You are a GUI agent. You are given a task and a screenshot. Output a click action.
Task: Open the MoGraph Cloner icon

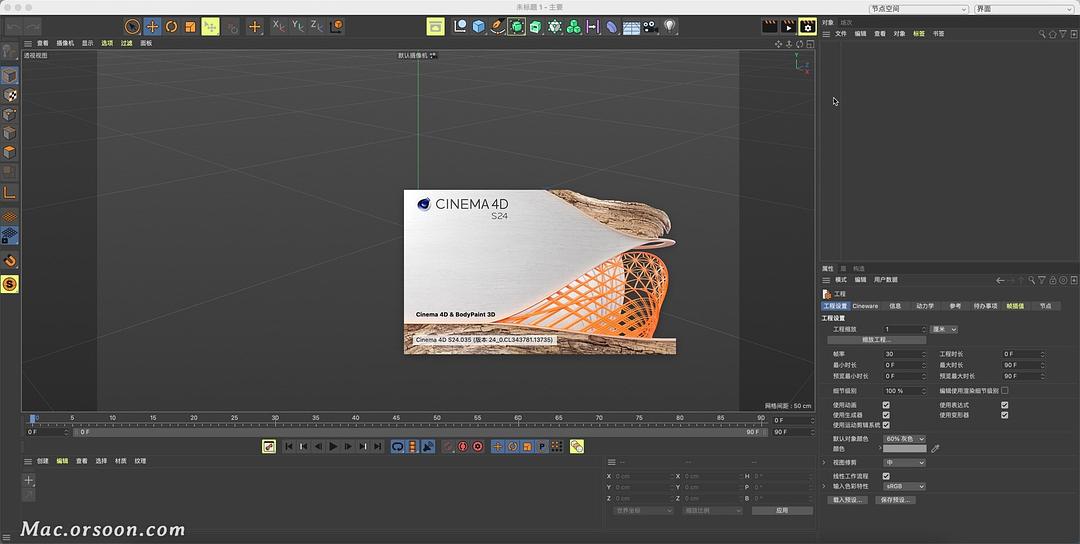click(x=574, y=27)
